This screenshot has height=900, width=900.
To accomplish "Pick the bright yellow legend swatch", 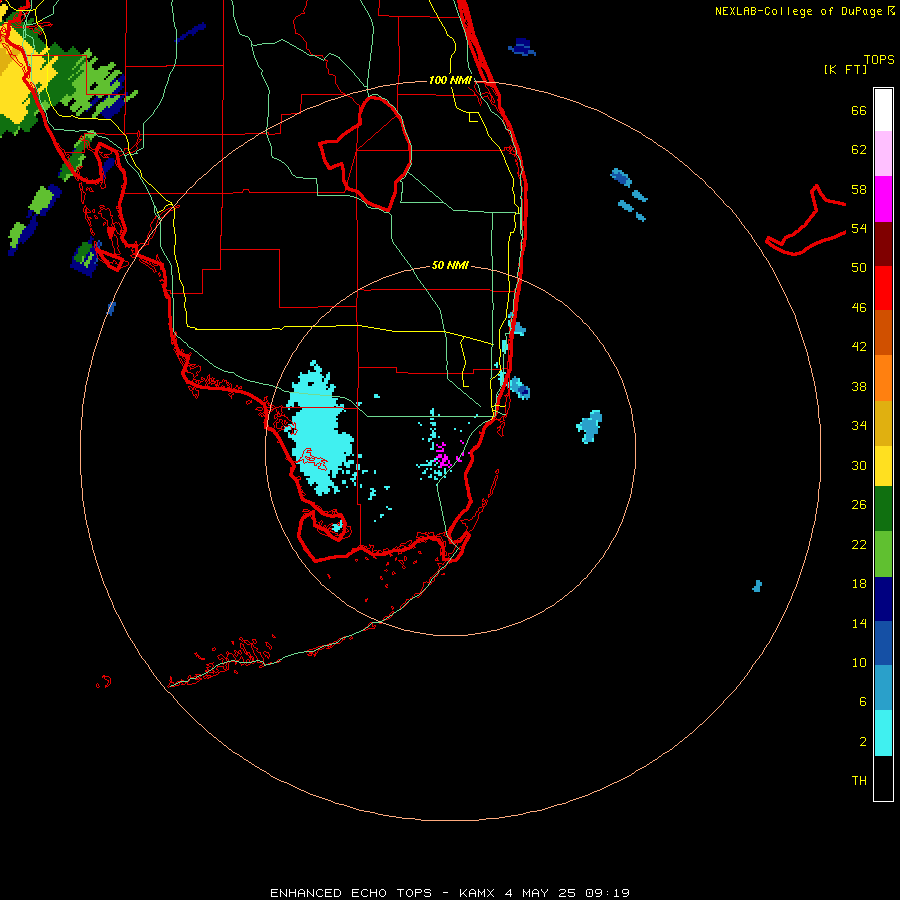I will click(883, 466).
